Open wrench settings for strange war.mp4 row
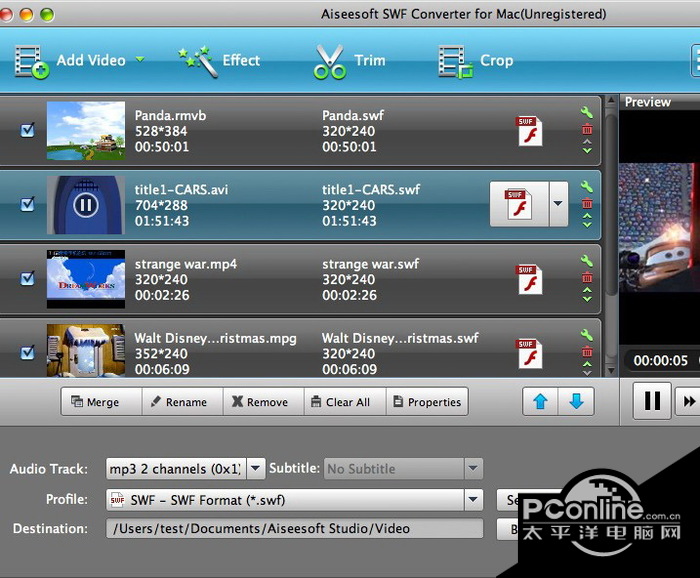700x578 pixels. (587, 261)
